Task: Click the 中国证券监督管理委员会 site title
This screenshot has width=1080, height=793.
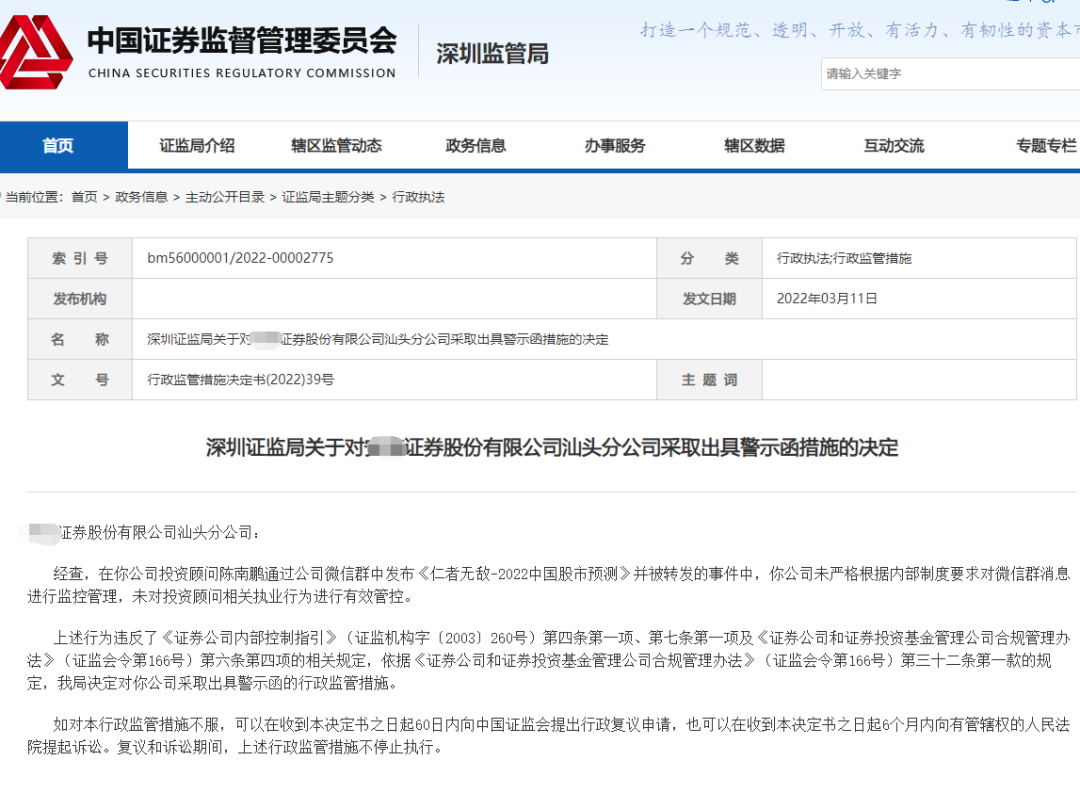Action: point(242,41)
